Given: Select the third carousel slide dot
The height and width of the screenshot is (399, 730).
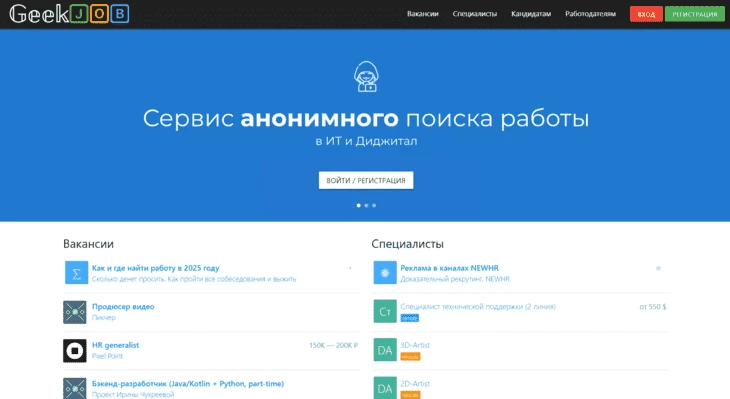Looking at the screenshot, I should click(374, 205).
